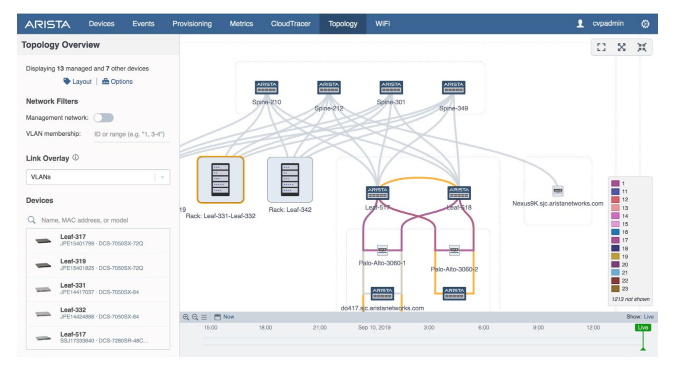Click the VLAN membership input field
Viewport: 675px width, 375px height.
click(x=132, y=134)
